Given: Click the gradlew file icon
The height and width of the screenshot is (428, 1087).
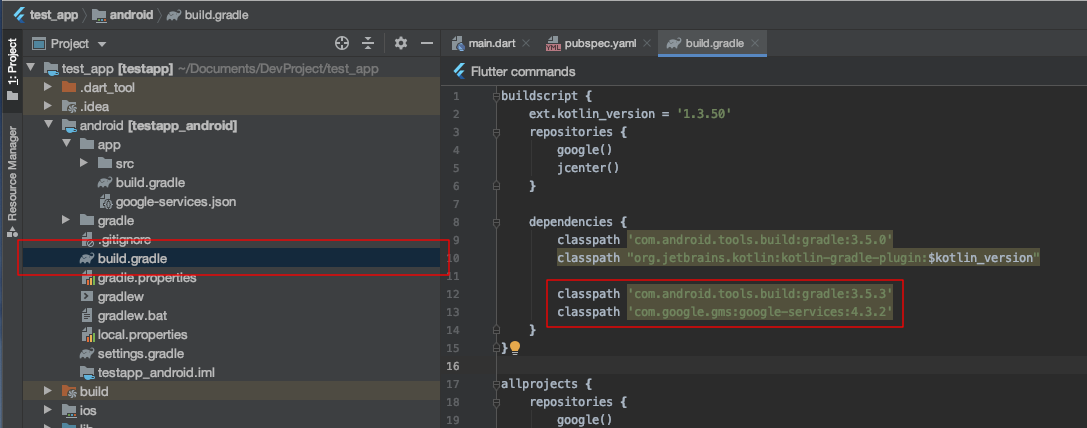Looking at the screenshot, I should [87, 297].
